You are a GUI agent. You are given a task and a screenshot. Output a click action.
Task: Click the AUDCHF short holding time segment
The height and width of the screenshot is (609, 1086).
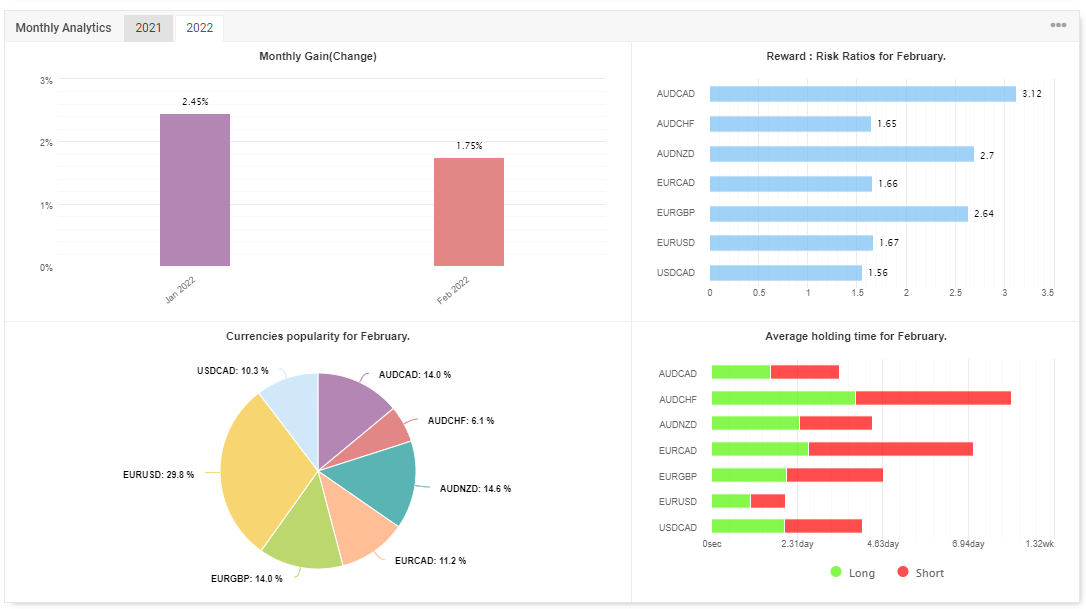934,398
